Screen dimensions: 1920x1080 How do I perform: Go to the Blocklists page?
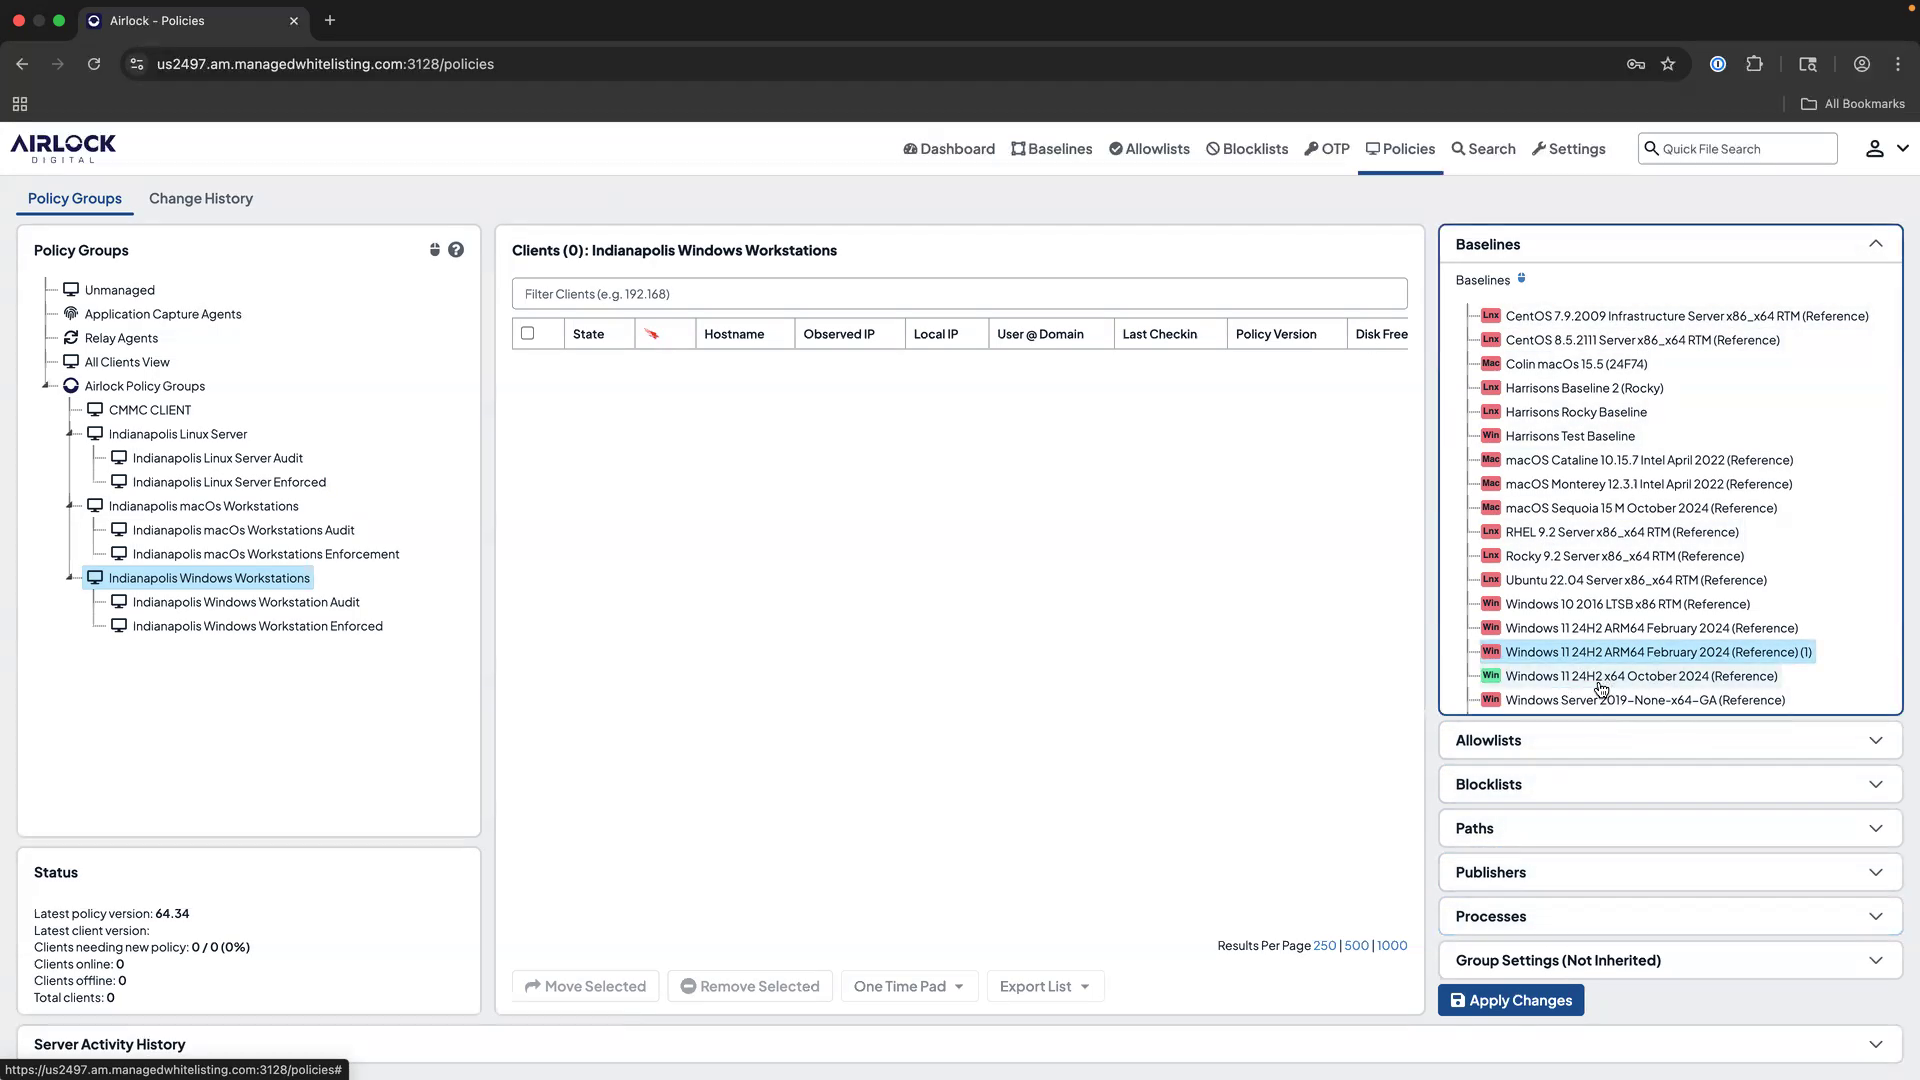coord(1246,148)
